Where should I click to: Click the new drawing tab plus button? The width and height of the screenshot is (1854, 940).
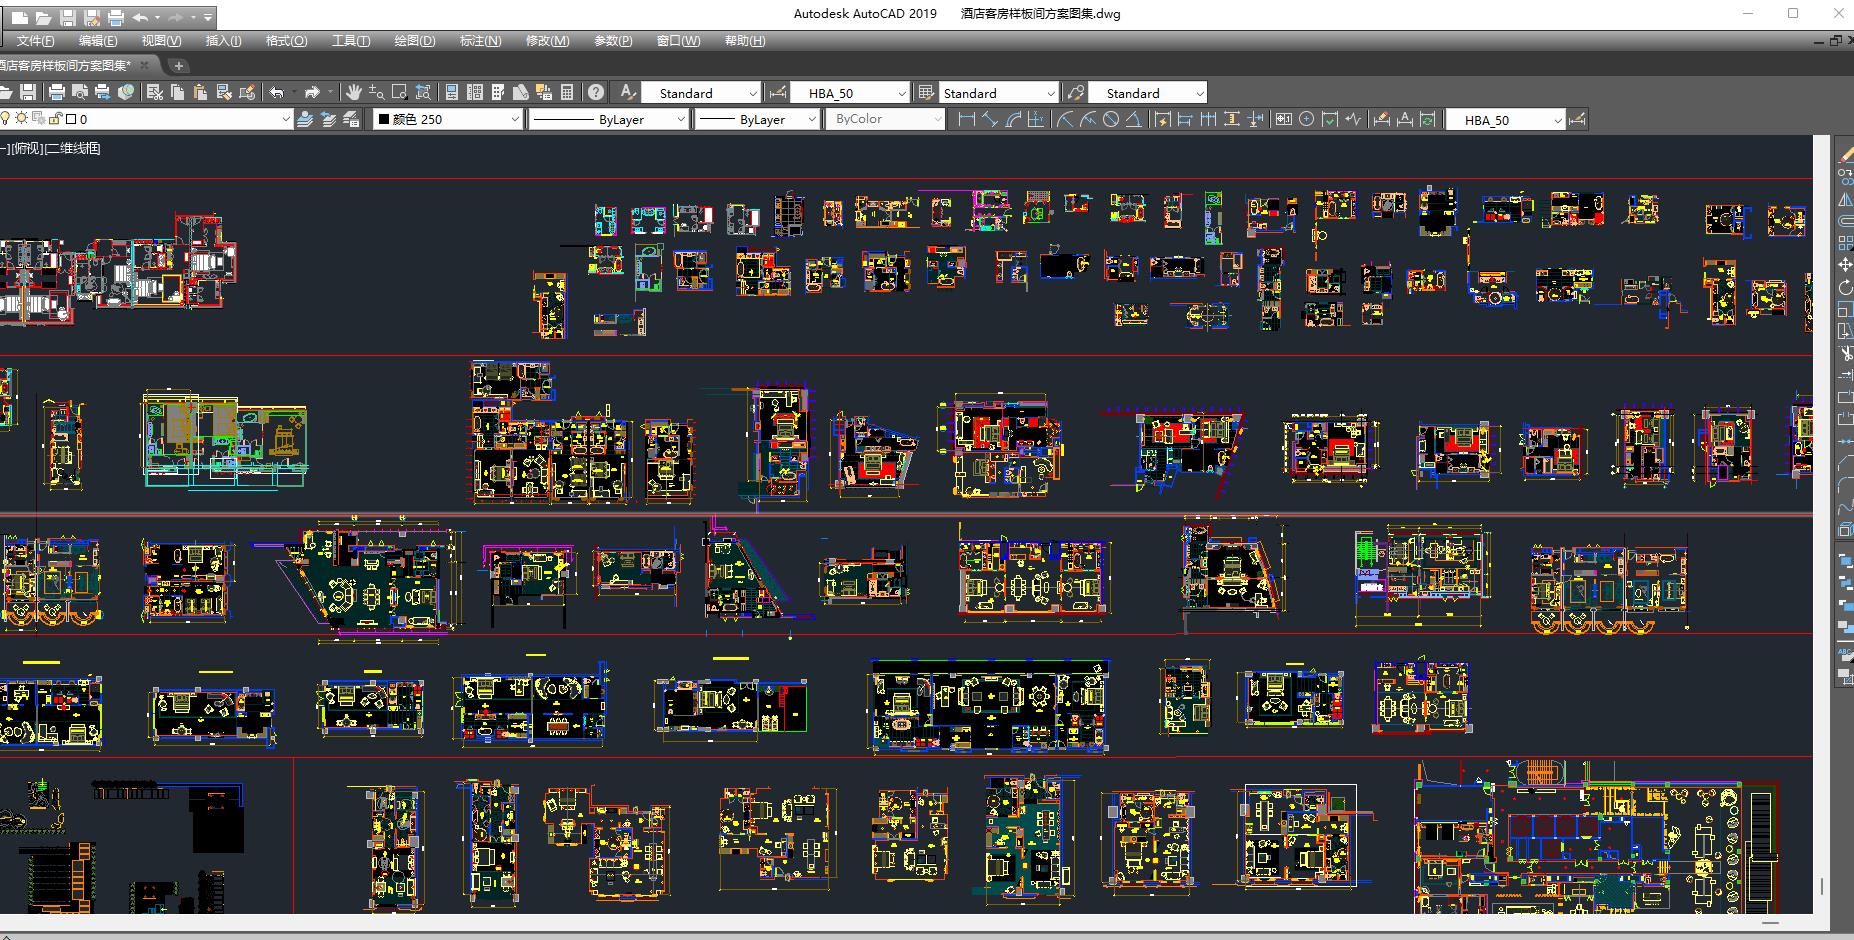[178, 66]
